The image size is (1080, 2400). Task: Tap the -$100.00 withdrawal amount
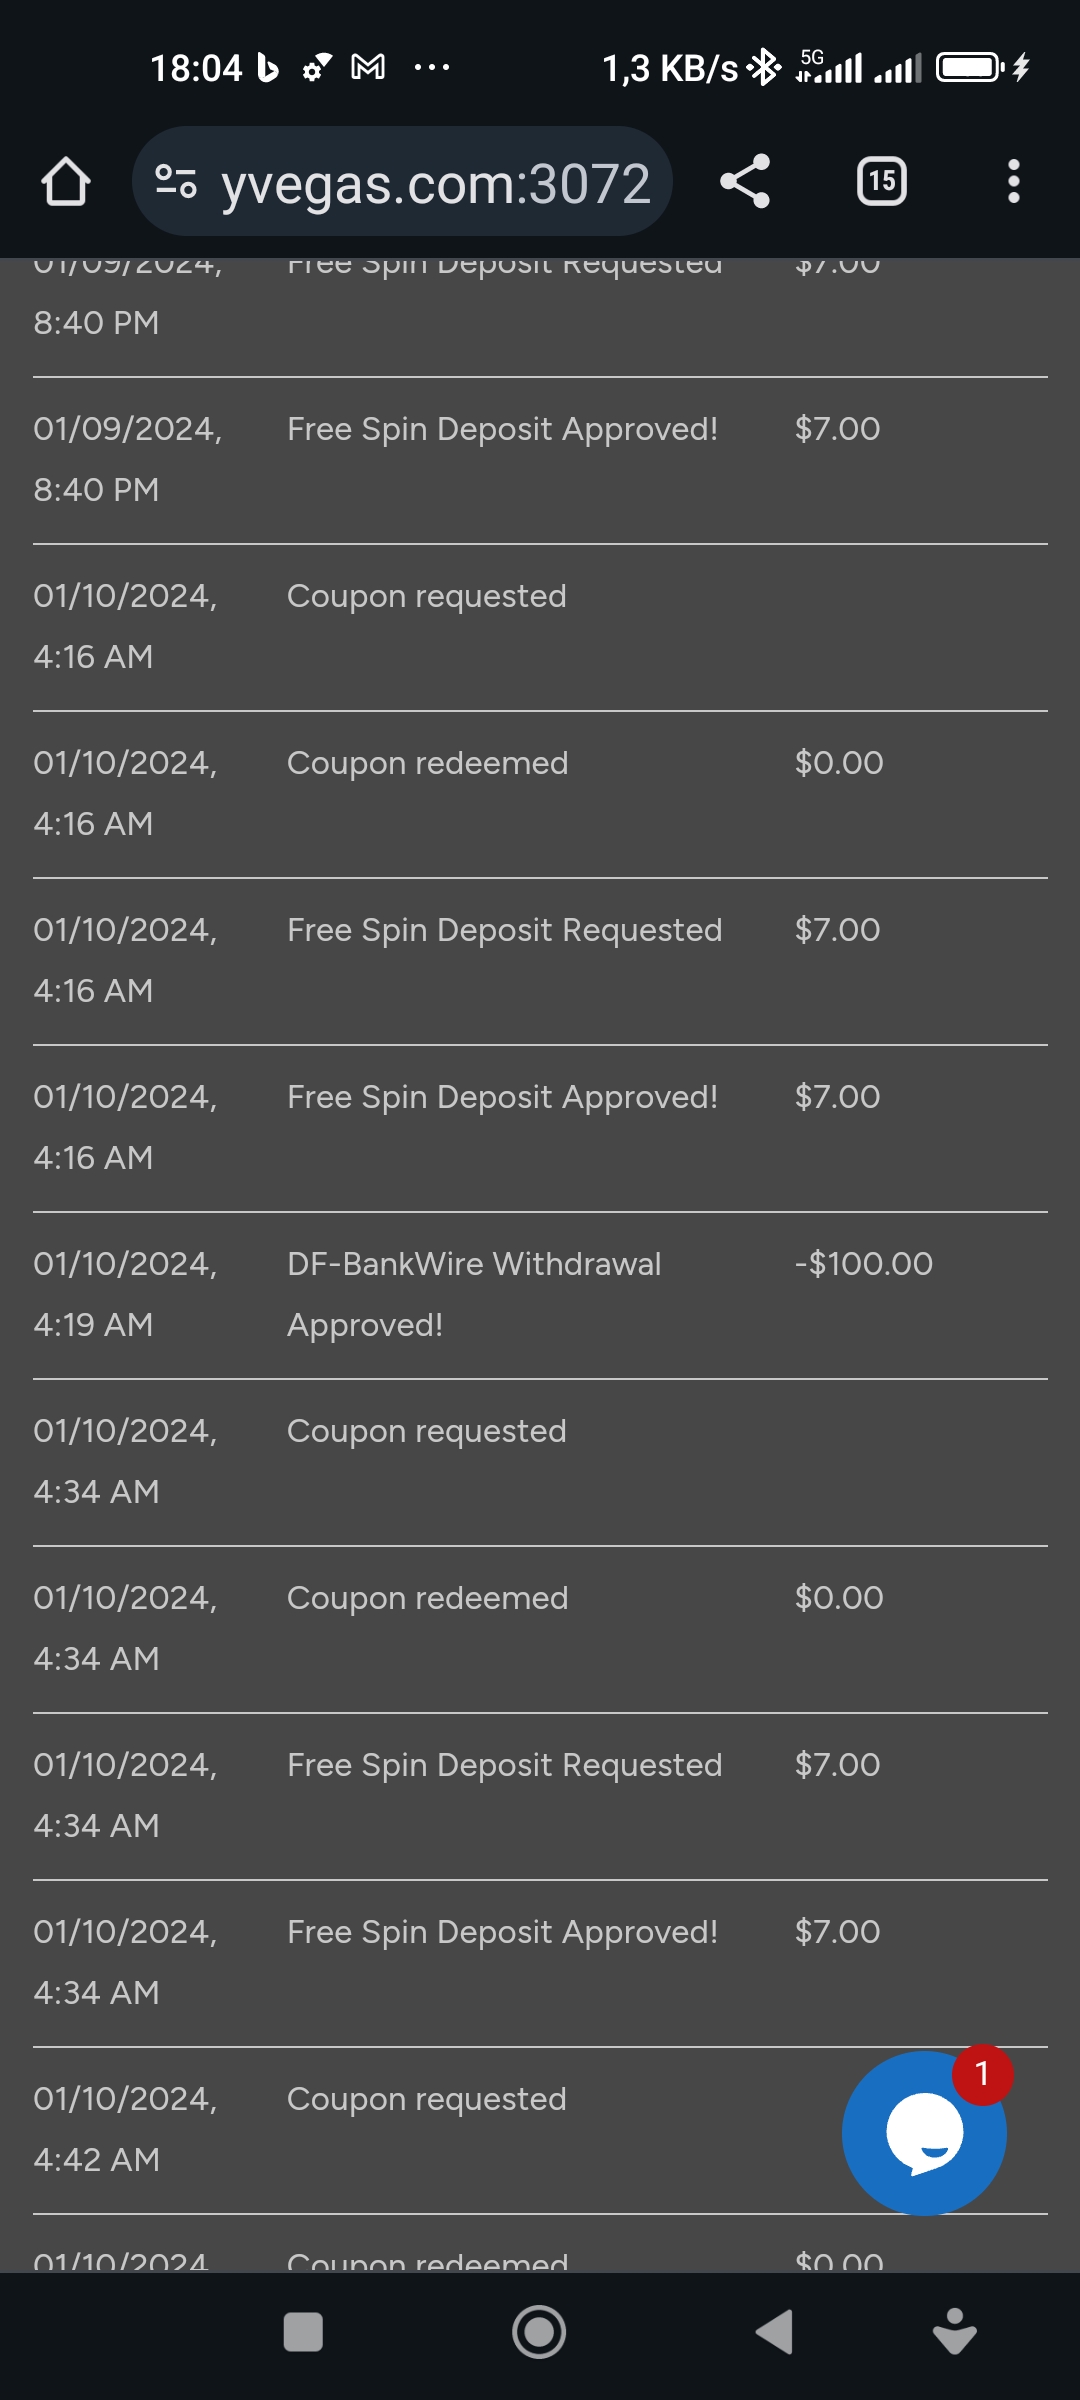pos(863,1264)
